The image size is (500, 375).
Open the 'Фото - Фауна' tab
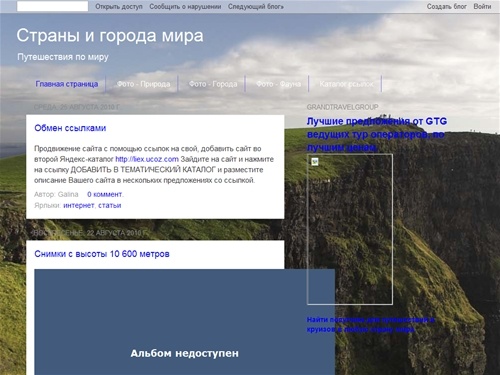pyautogui.click(x=278, y=84)
